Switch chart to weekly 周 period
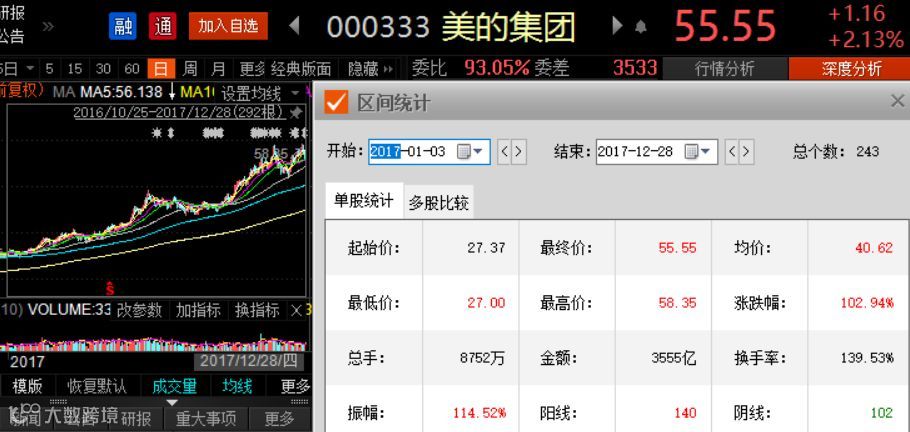 [190, 69]
